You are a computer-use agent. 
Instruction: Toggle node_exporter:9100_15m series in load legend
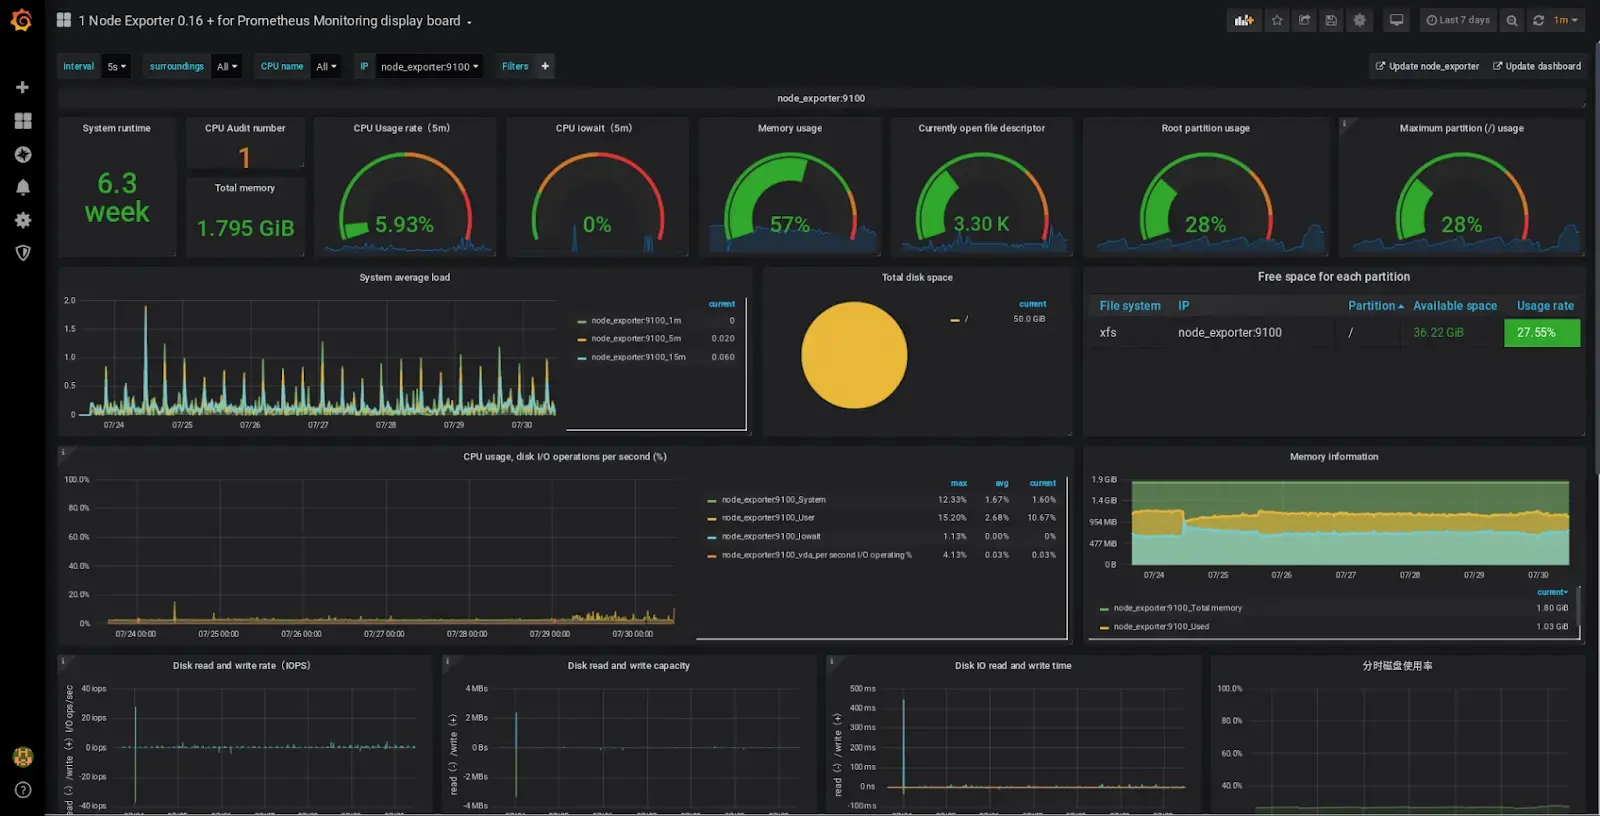click(x=638, y=357)
